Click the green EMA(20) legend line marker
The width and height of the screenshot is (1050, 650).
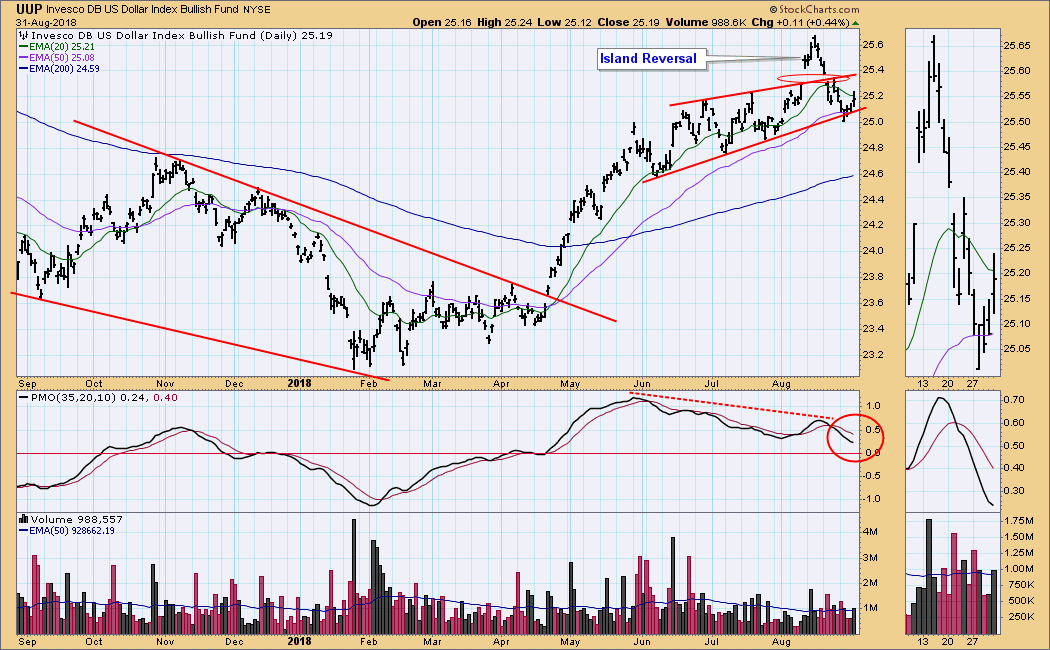[23, 47]
